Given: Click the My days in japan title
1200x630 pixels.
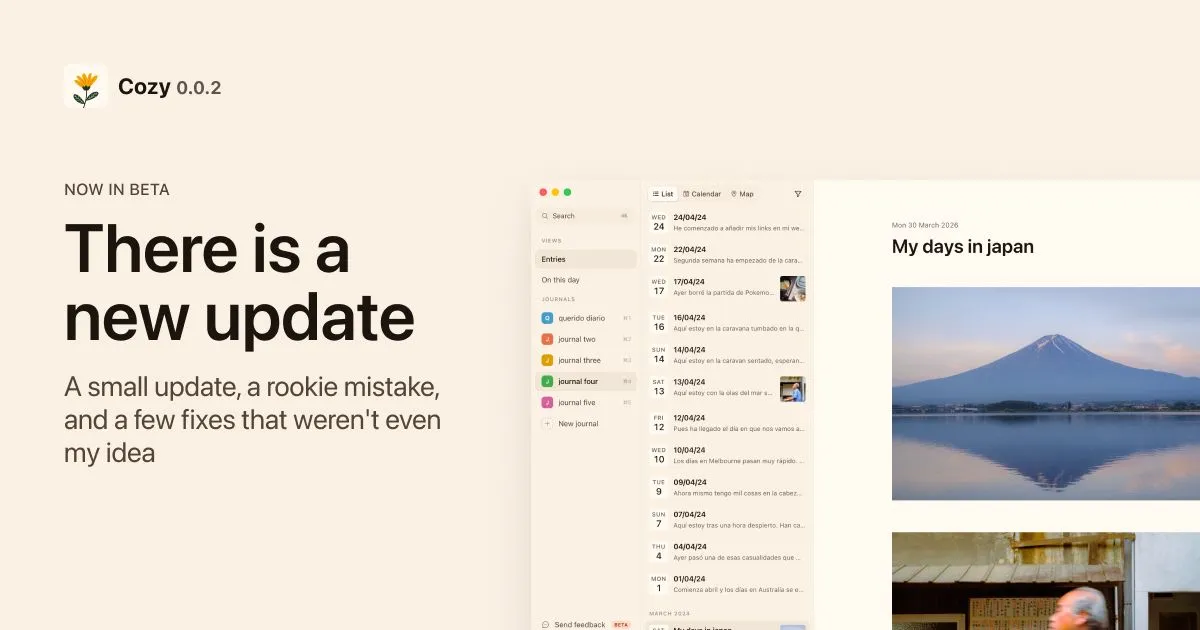Looking at the screenshot, I should click(x=963, y=246).
